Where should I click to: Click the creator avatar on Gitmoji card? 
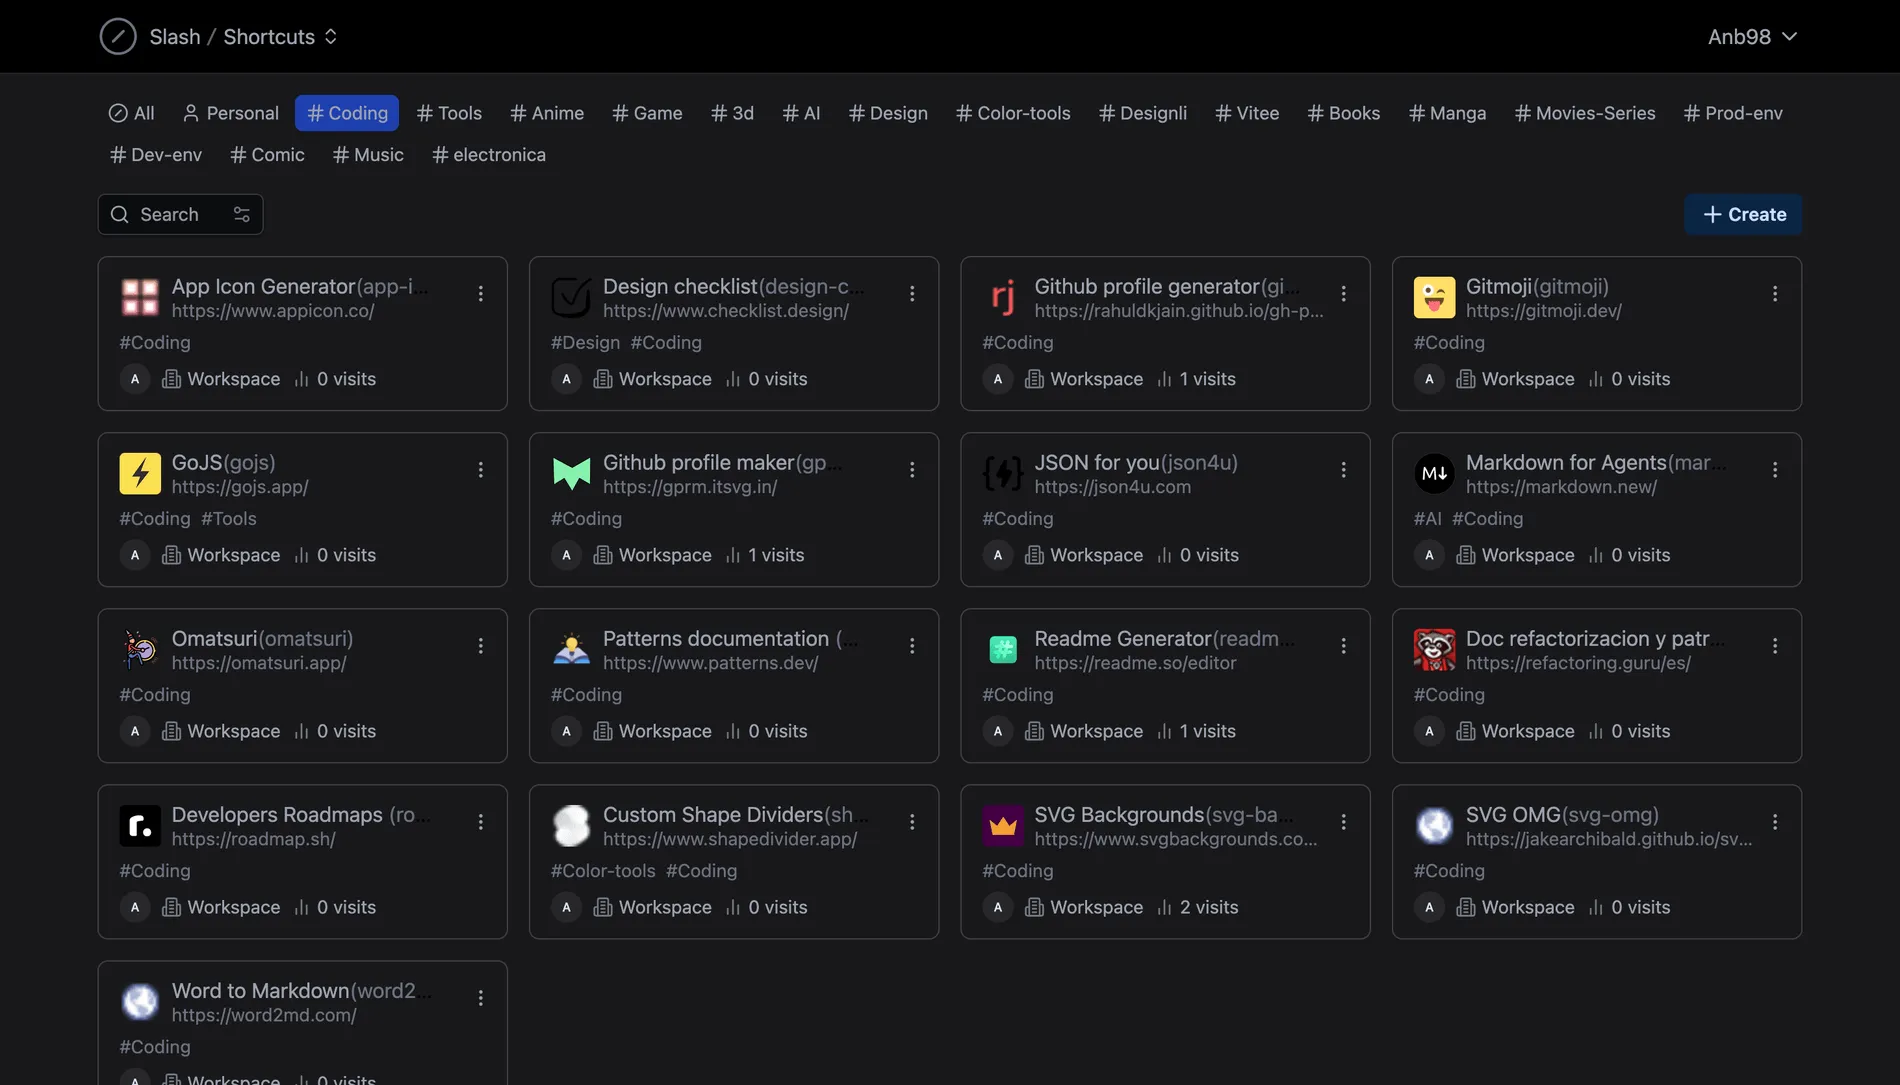click(1429, 379)
